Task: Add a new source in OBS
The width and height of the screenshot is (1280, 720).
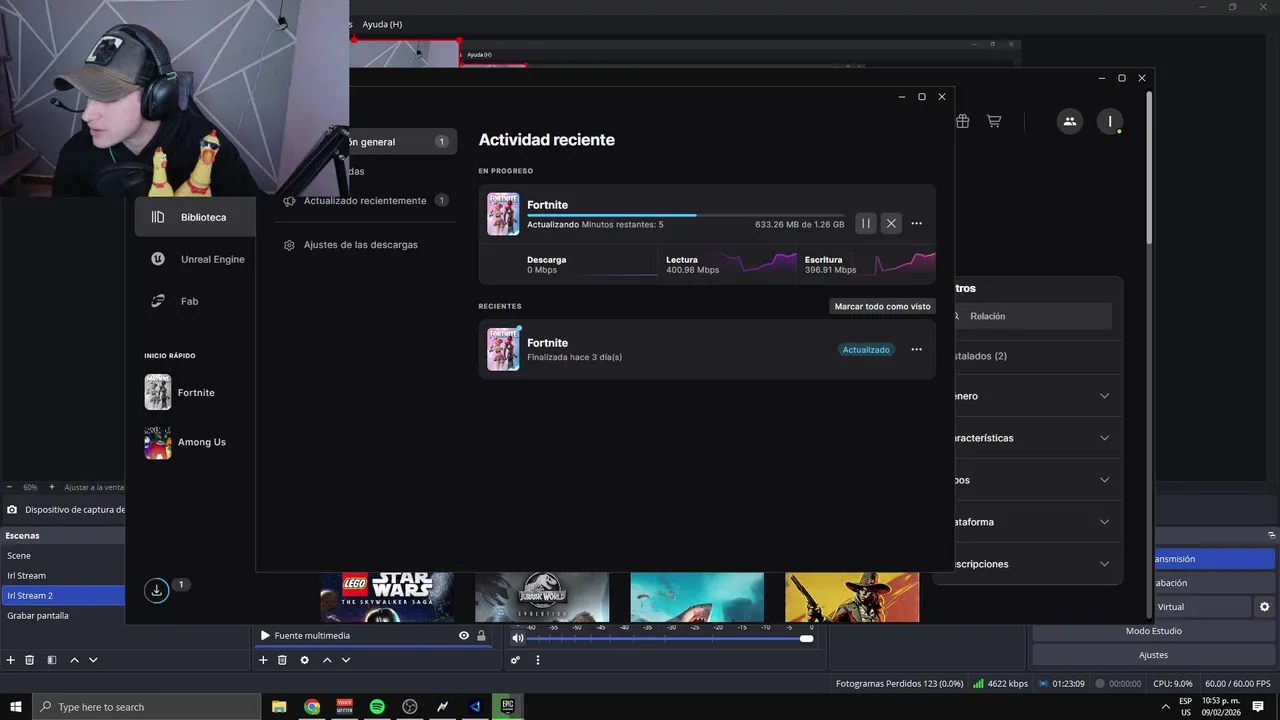Action: click(263, 660)
